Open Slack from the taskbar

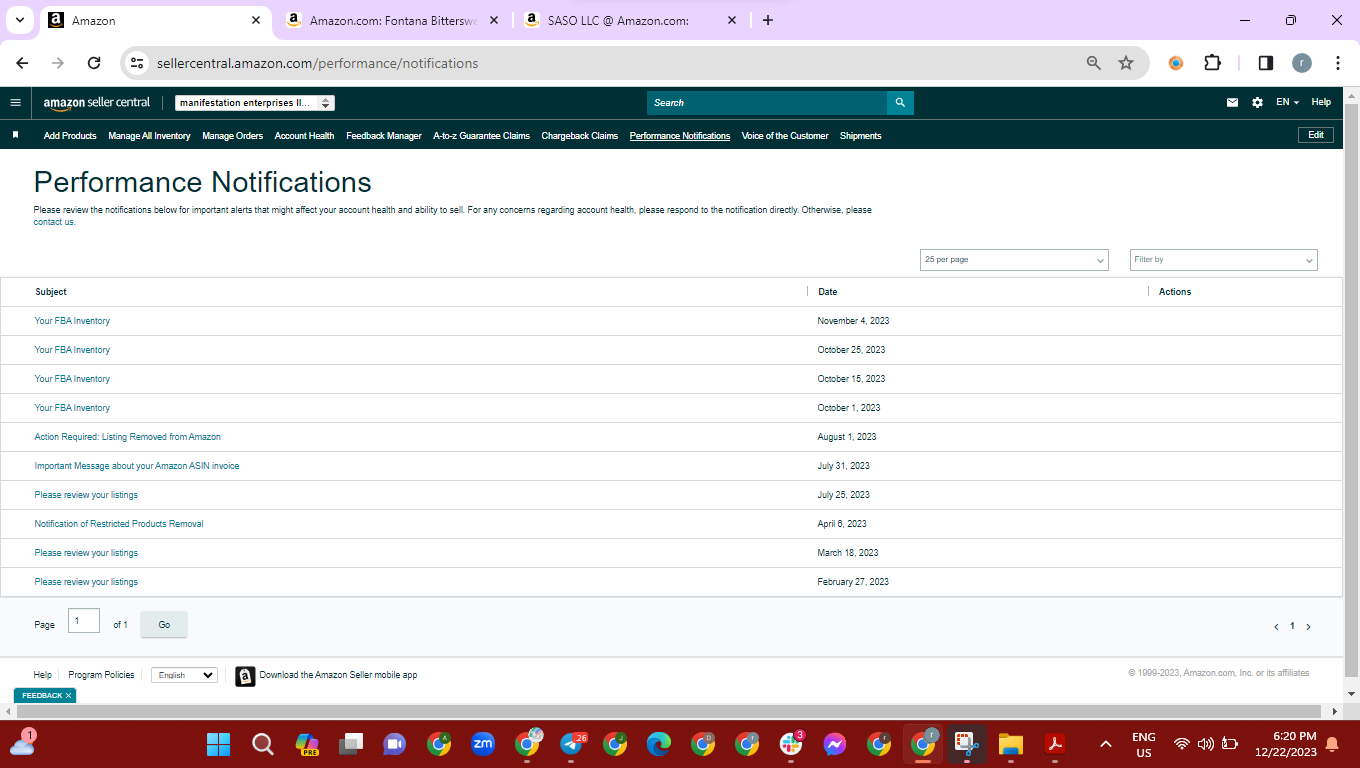click(x=791, y=744)
